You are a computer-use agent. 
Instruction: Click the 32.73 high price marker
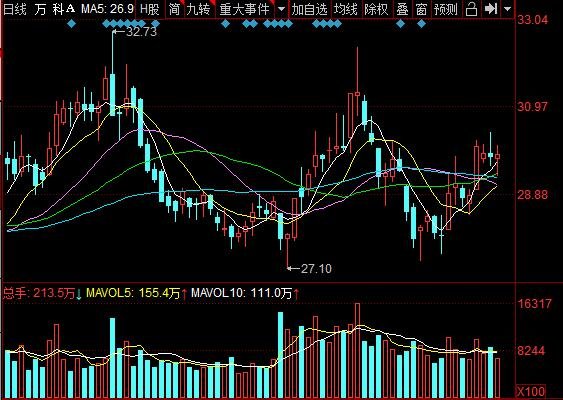point(135,32)
